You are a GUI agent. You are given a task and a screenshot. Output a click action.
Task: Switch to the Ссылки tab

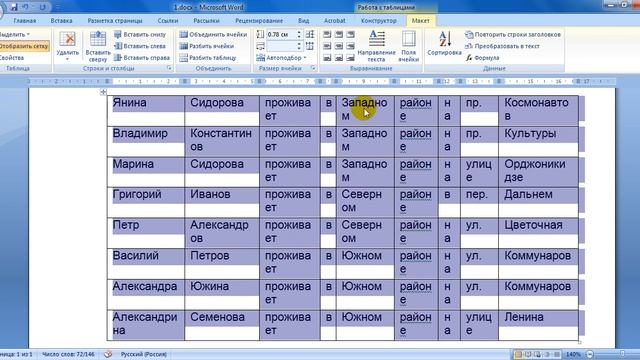click(x=168, y=20)
